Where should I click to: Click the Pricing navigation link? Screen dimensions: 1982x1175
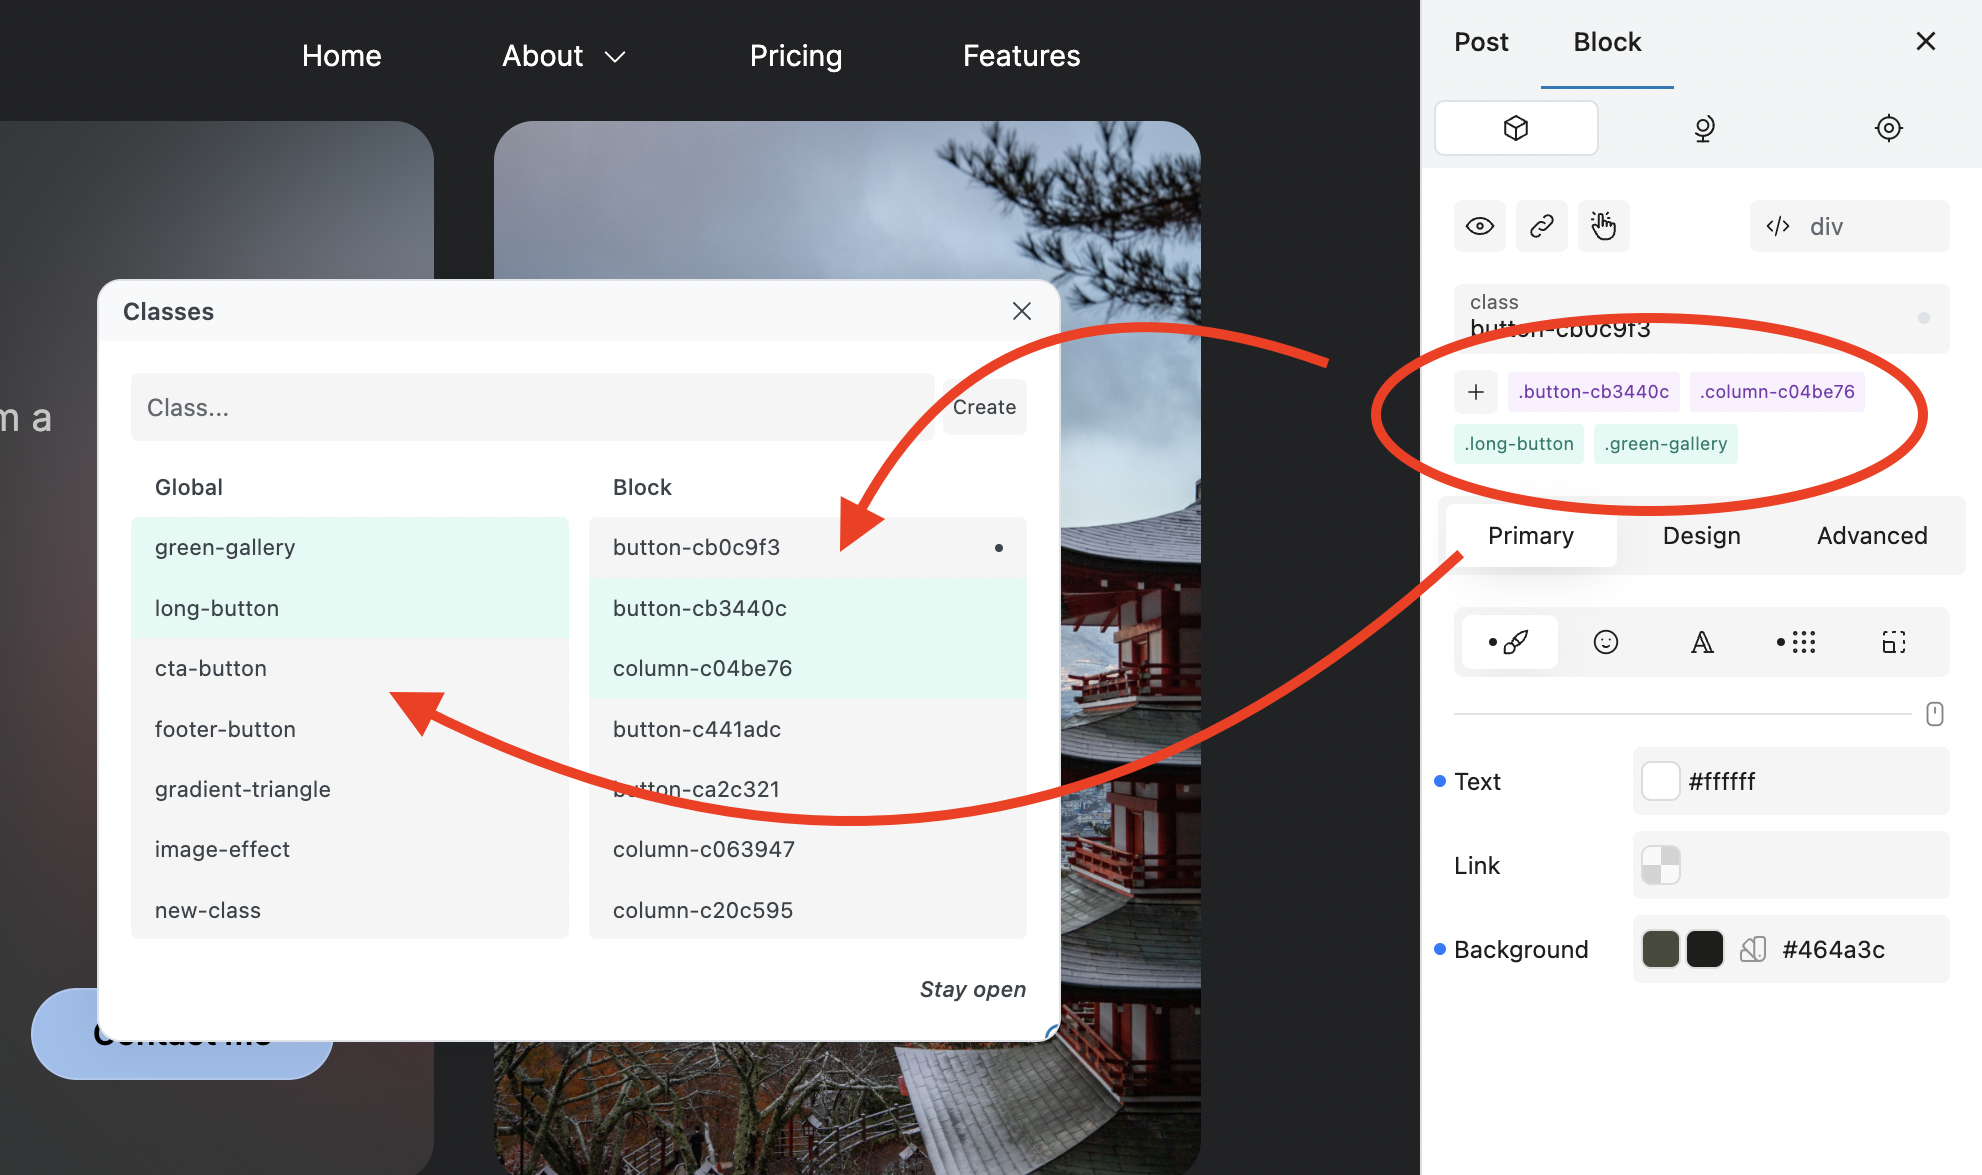tap(795, 56)
